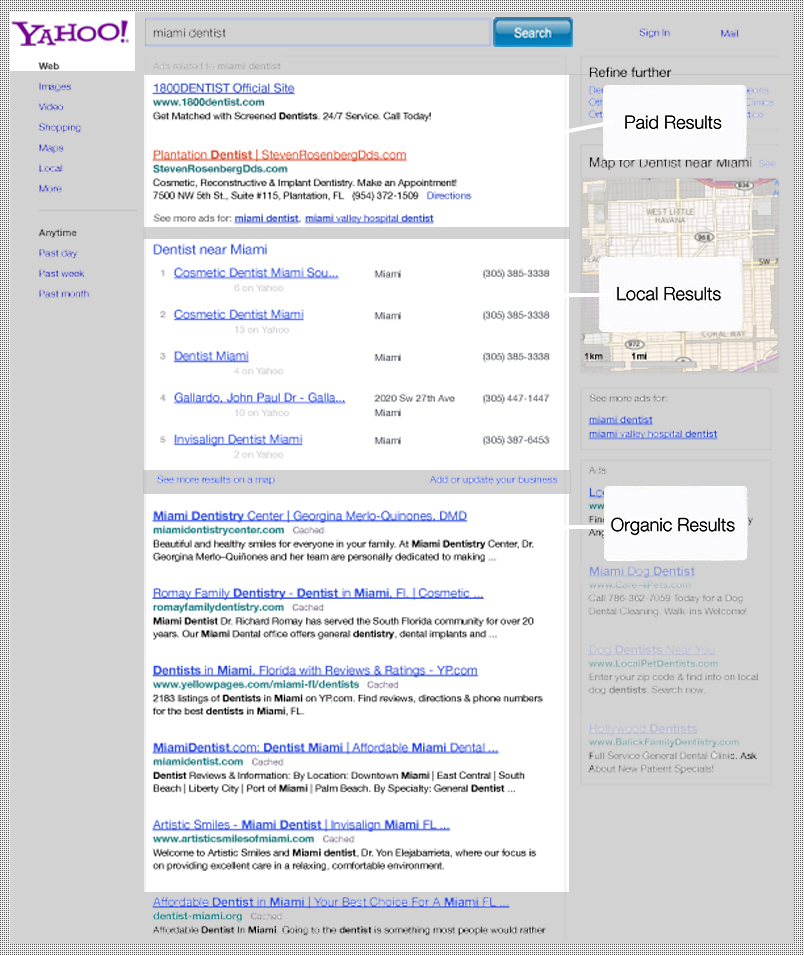Open the Images search tab
The height and width of the screenshot is (955, 804).
pyautogui.click(x=55, y=87)
